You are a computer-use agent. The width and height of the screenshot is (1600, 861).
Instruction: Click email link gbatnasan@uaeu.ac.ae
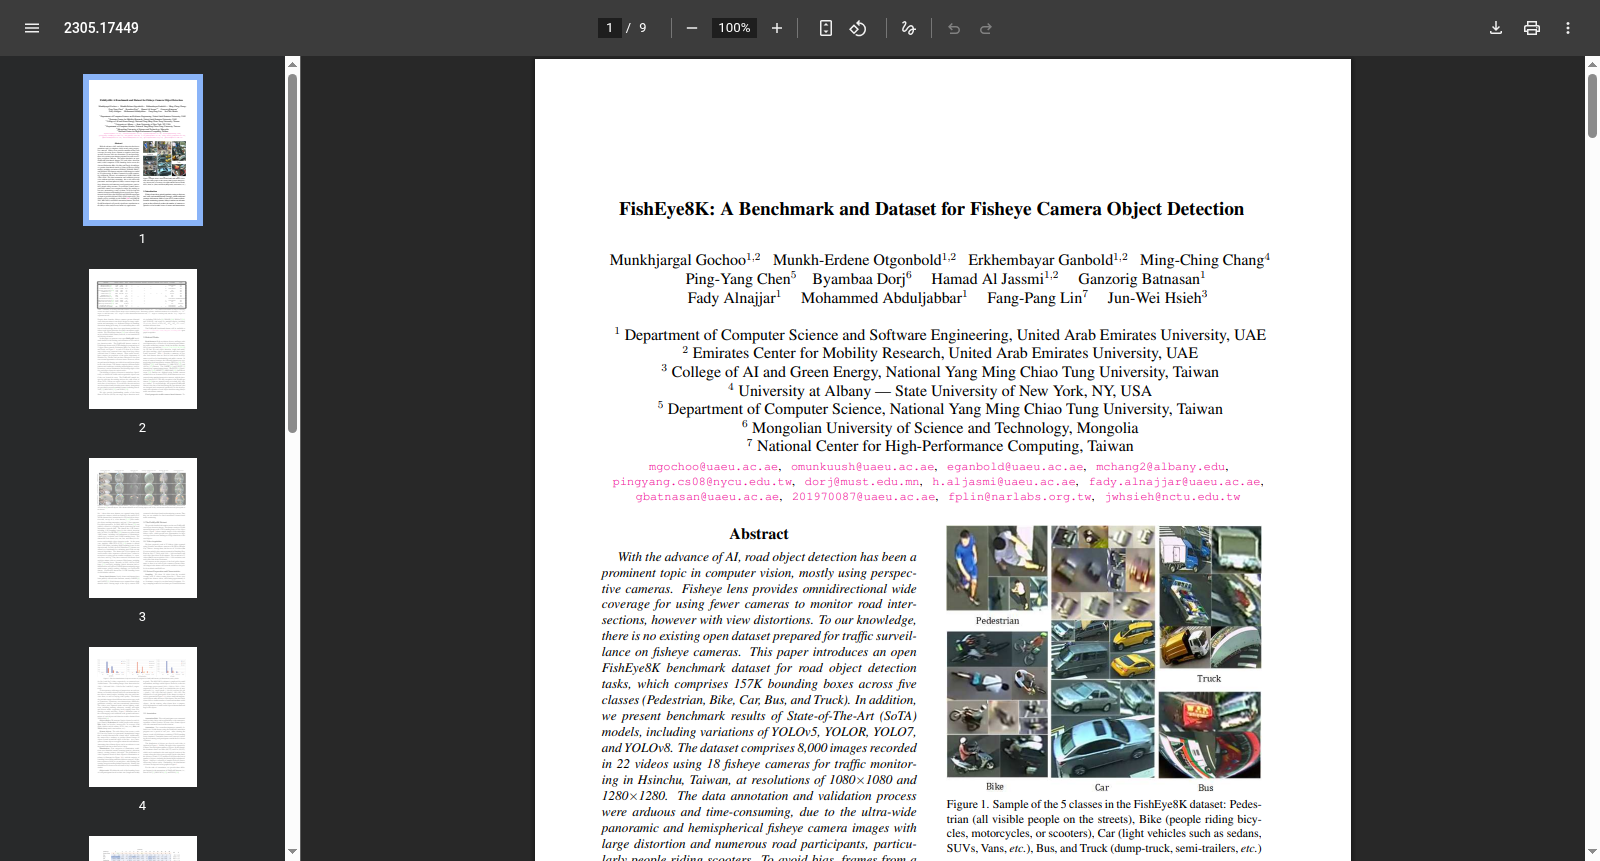pyautogui.click(x=707, y=497)
